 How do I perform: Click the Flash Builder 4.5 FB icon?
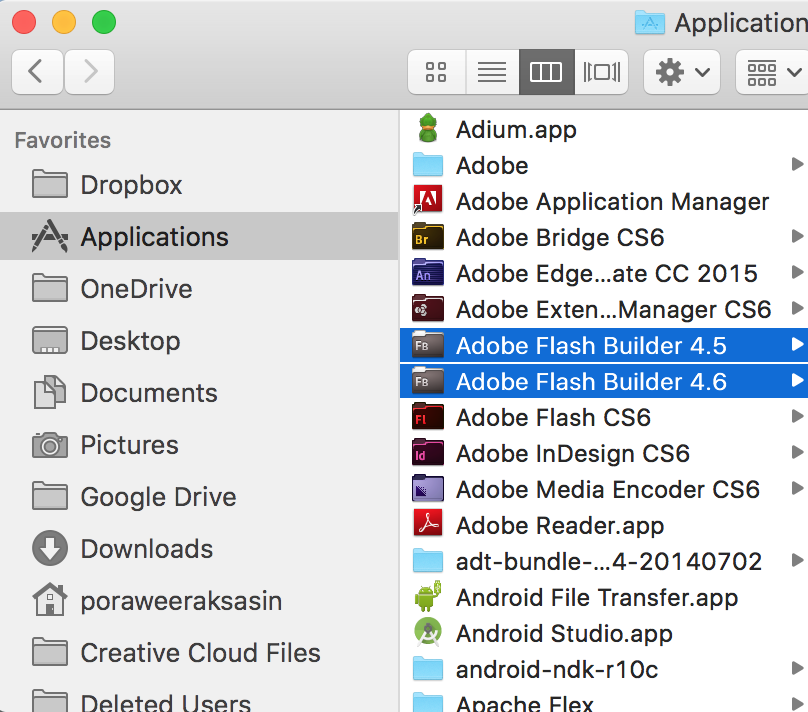coord(428,345)
